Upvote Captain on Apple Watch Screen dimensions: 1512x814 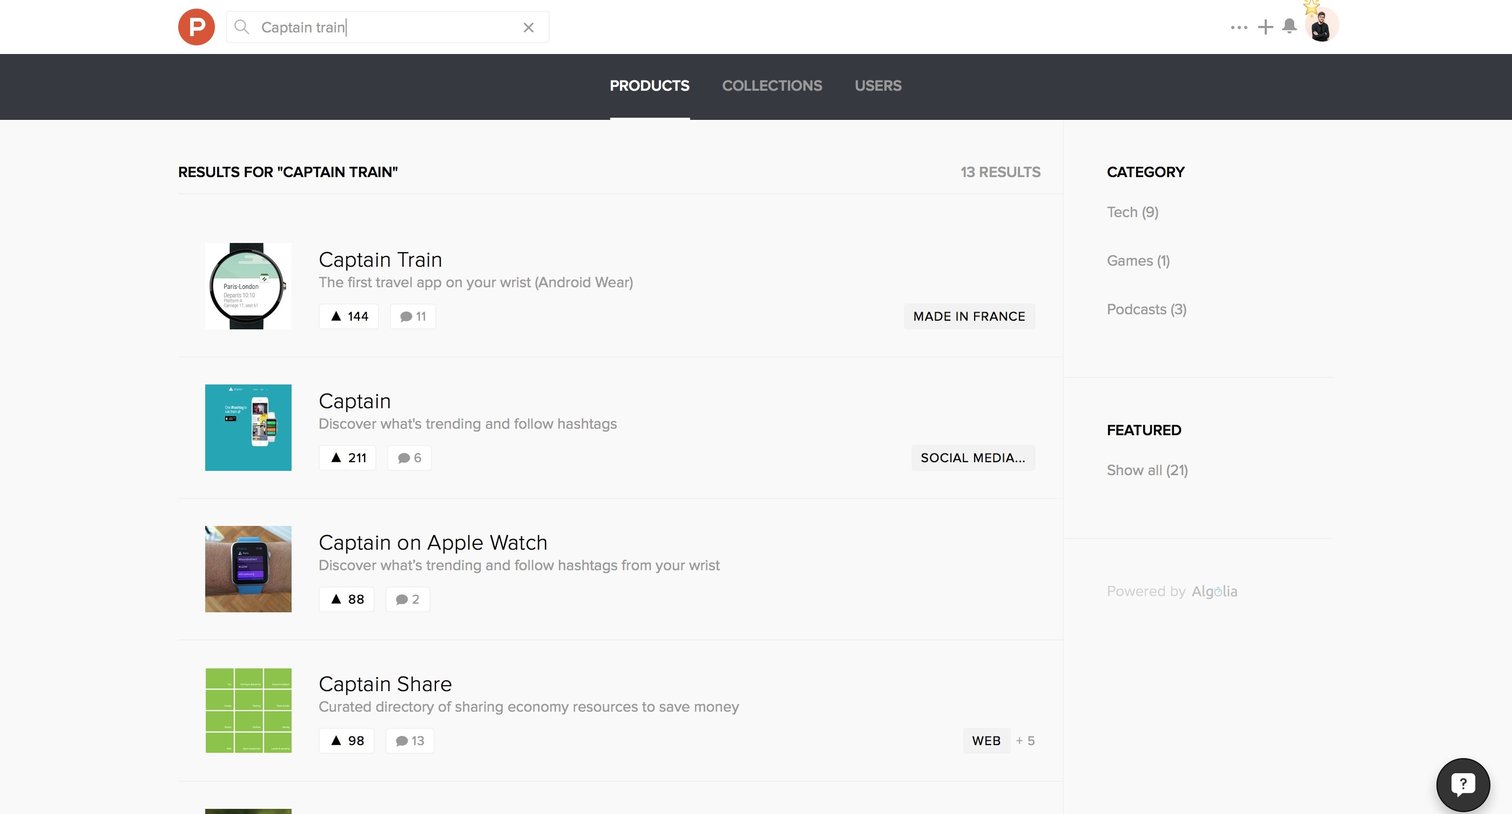pos(347,599)
